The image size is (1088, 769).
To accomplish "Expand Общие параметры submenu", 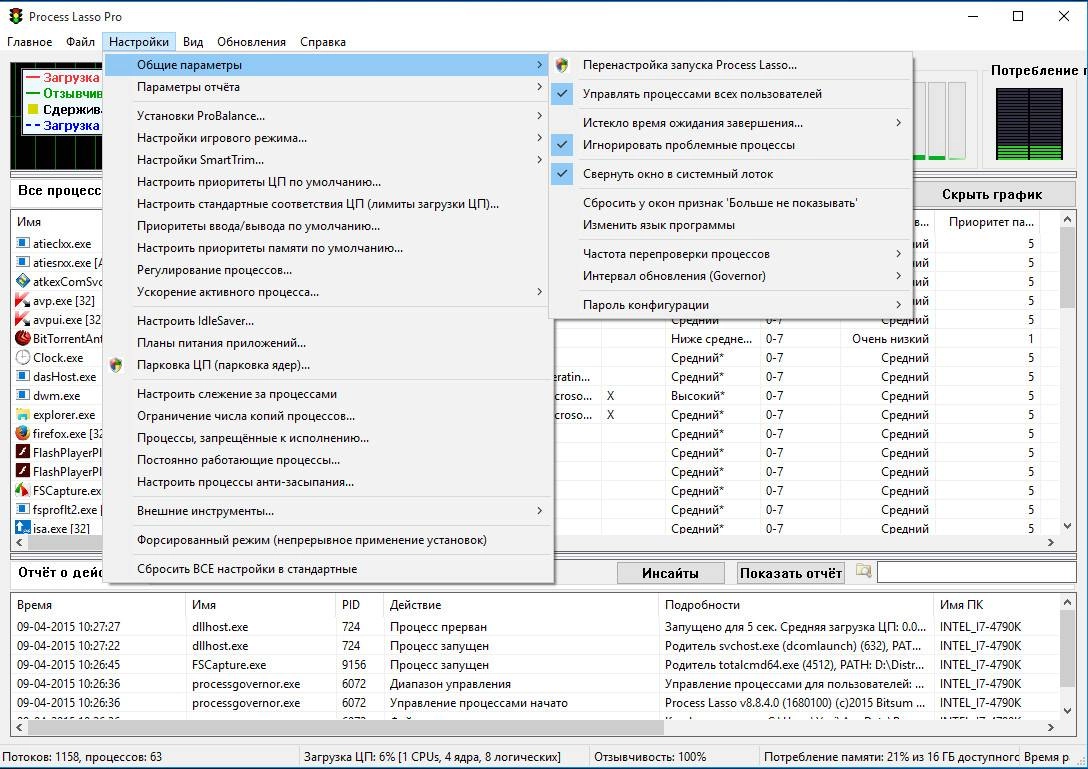I will pyautogui.click(x=328, y=65).
